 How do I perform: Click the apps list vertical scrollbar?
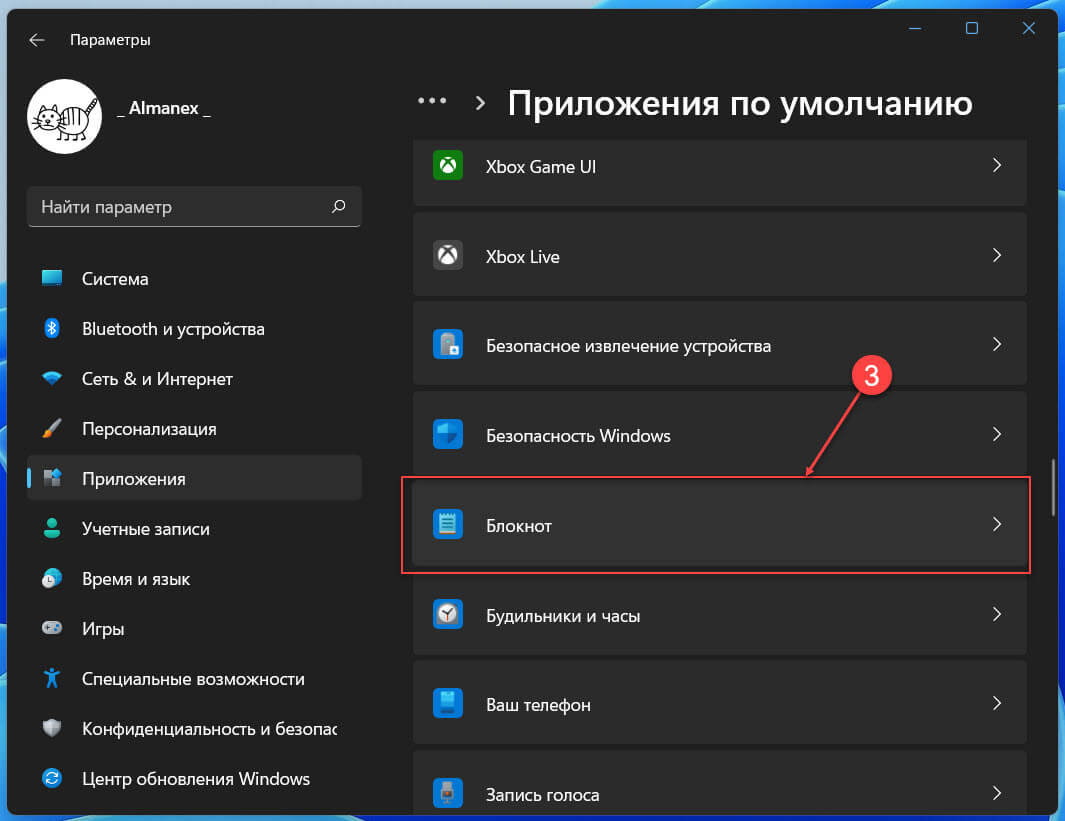(1053, 488)
